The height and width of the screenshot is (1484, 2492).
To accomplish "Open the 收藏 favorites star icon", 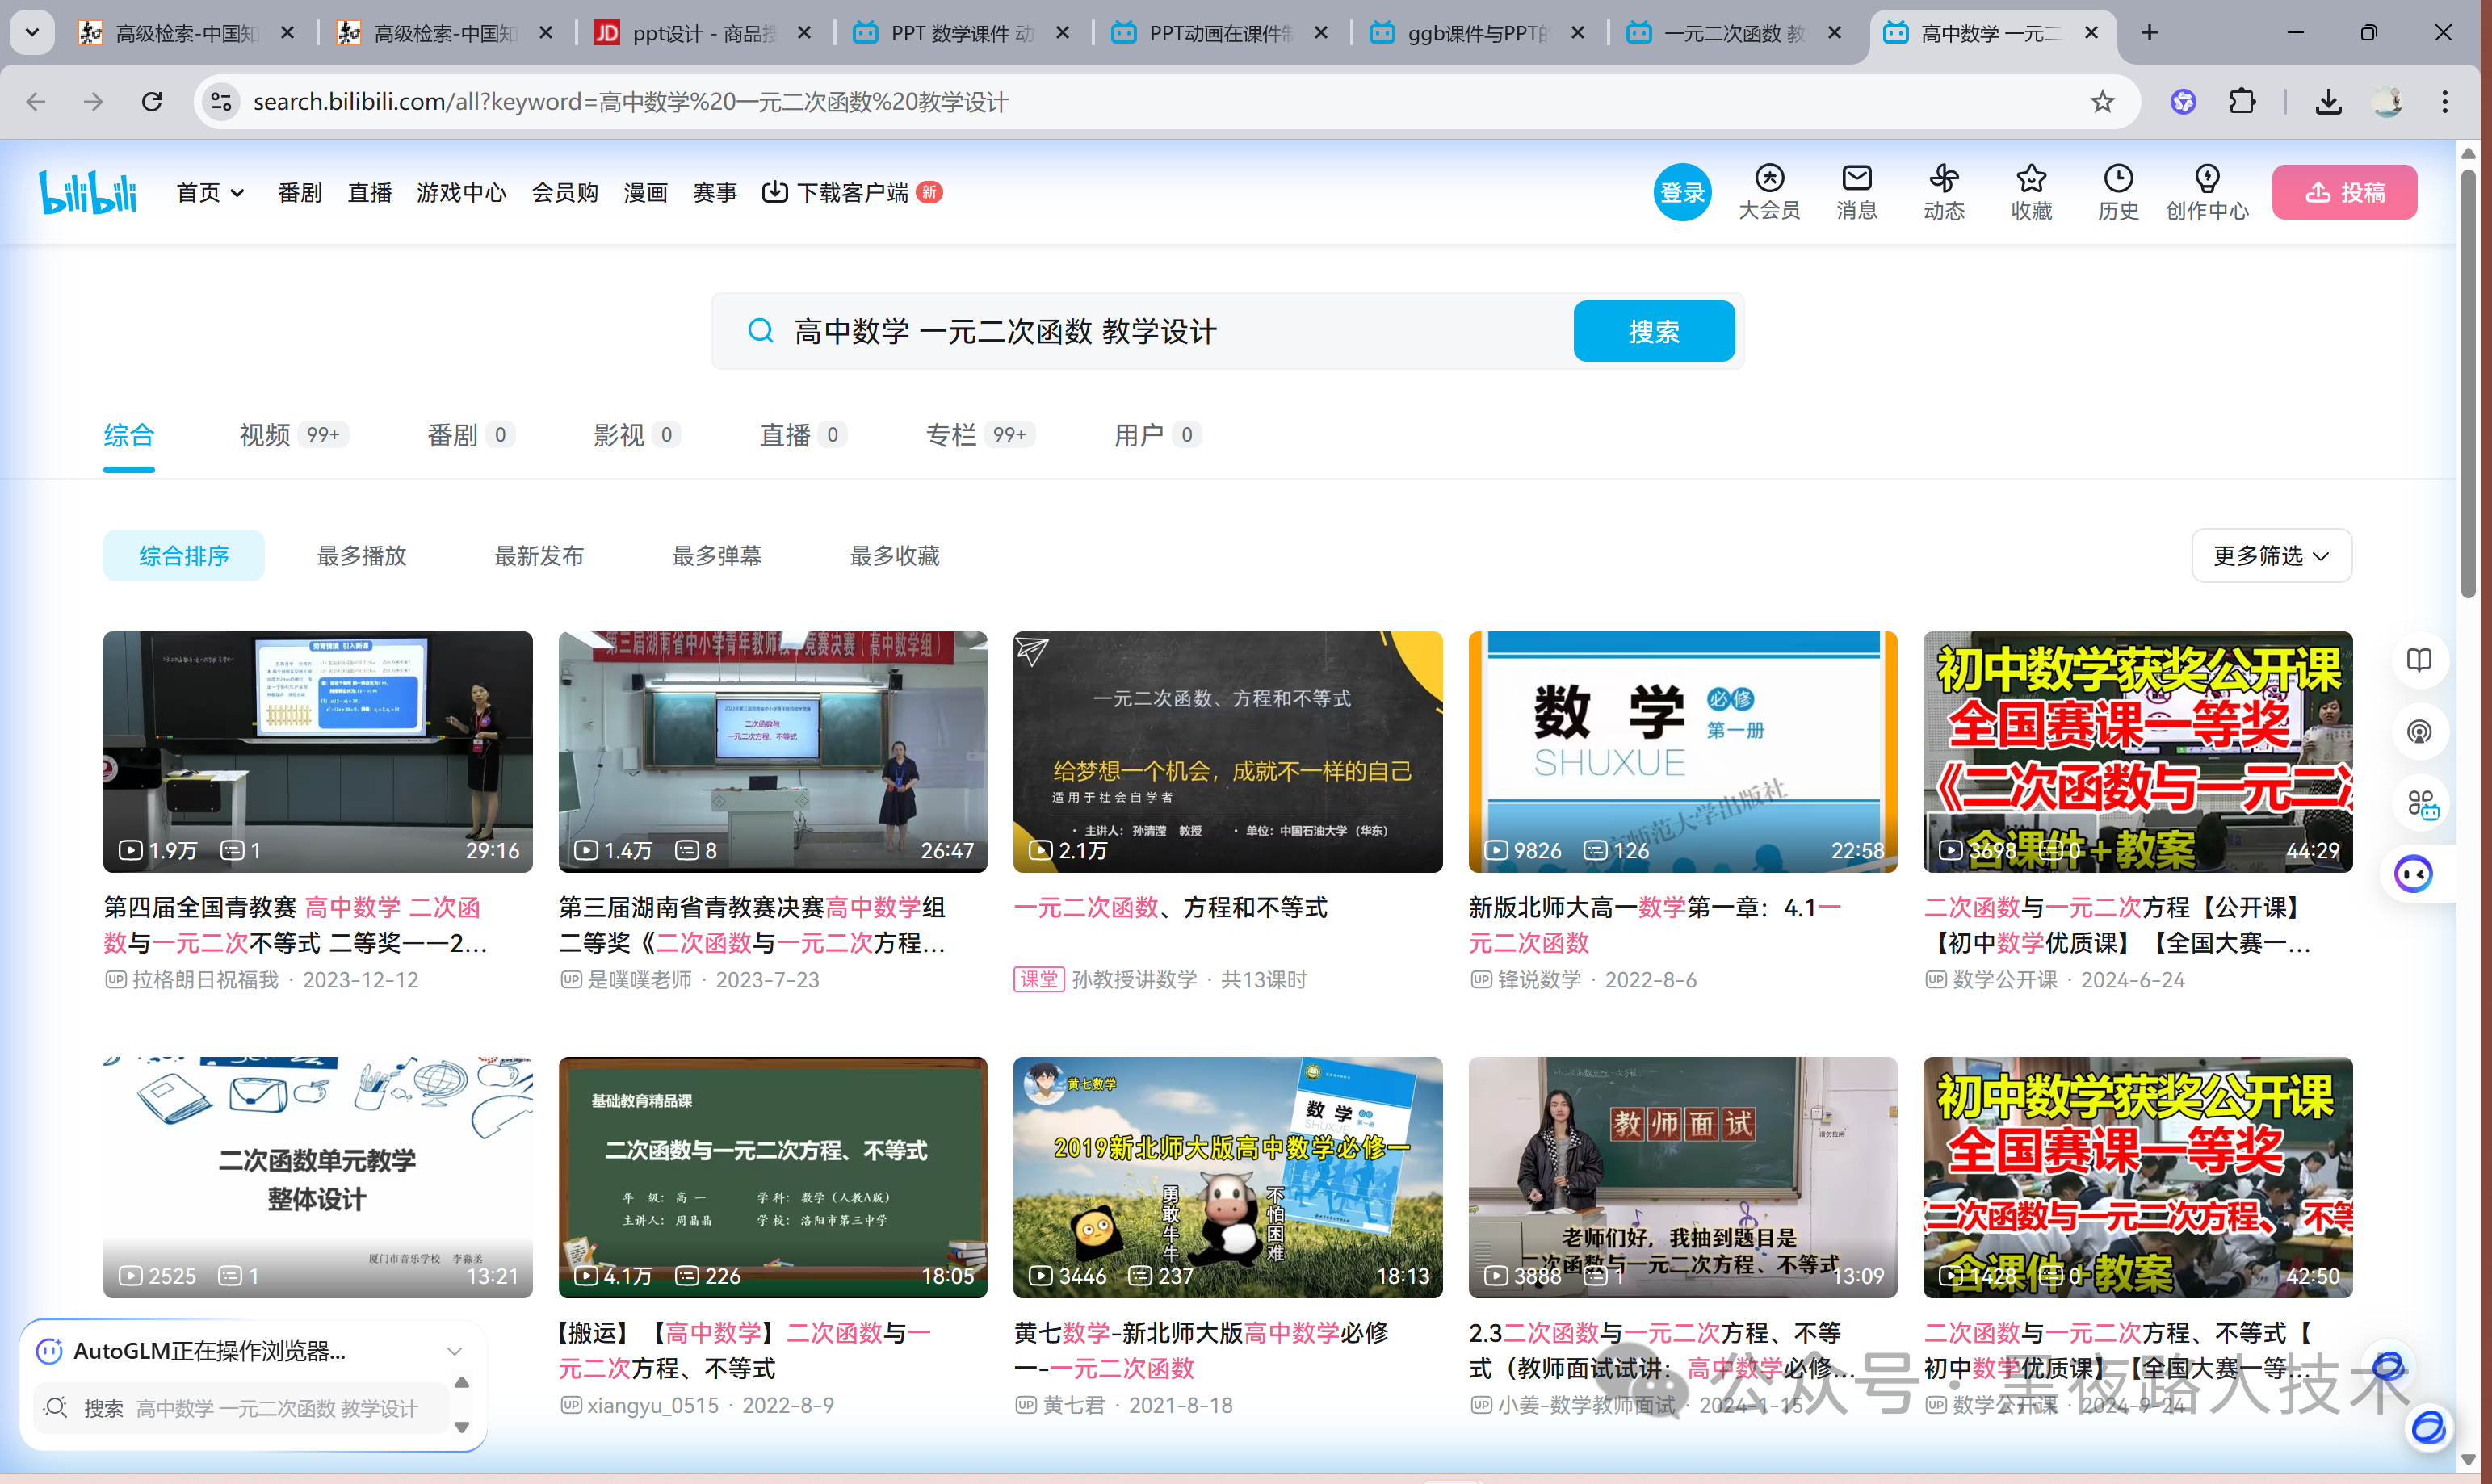I will click(x=2030, y=180).
